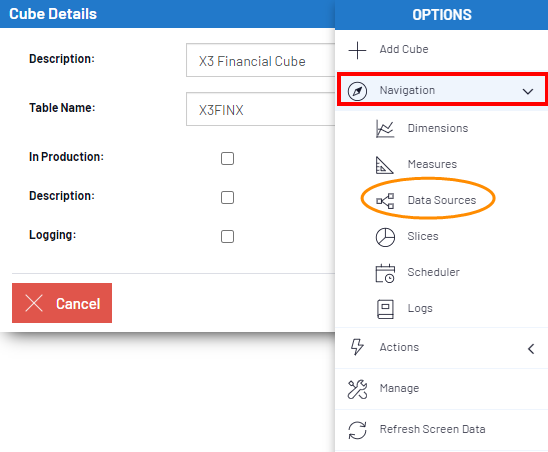The image size is (548, 452).
Task: Tick the second Description checkbox
Action: (228, 198)
